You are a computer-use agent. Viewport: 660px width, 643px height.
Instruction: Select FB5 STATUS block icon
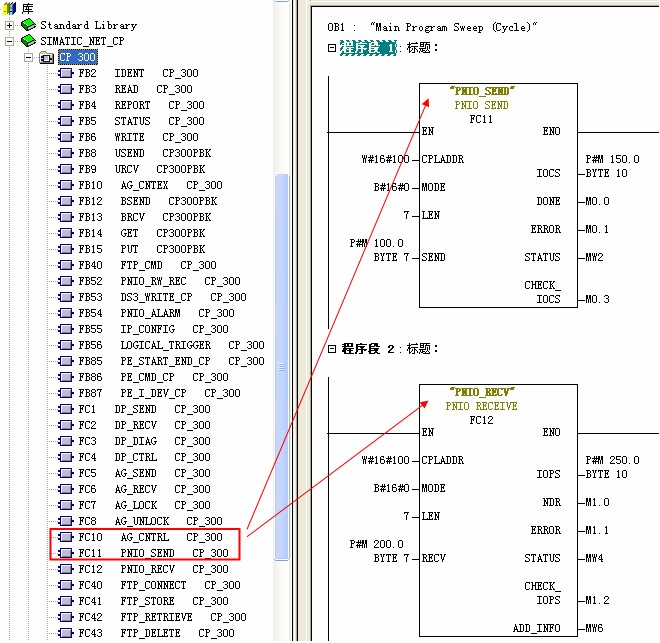coord(66,121)
